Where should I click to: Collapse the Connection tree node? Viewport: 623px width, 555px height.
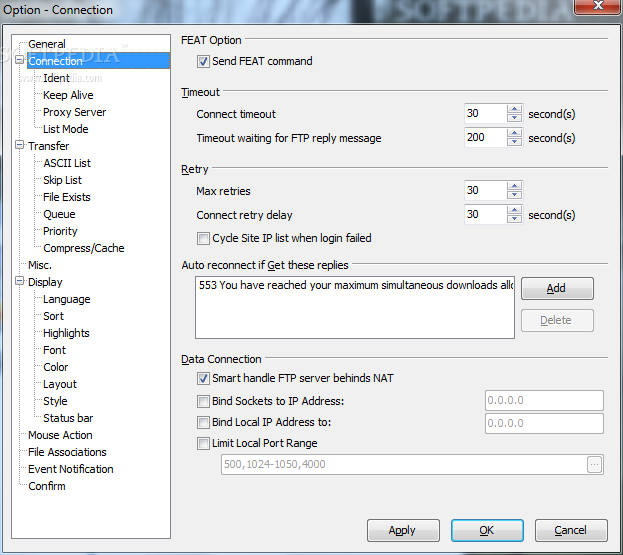coord(20,61)
